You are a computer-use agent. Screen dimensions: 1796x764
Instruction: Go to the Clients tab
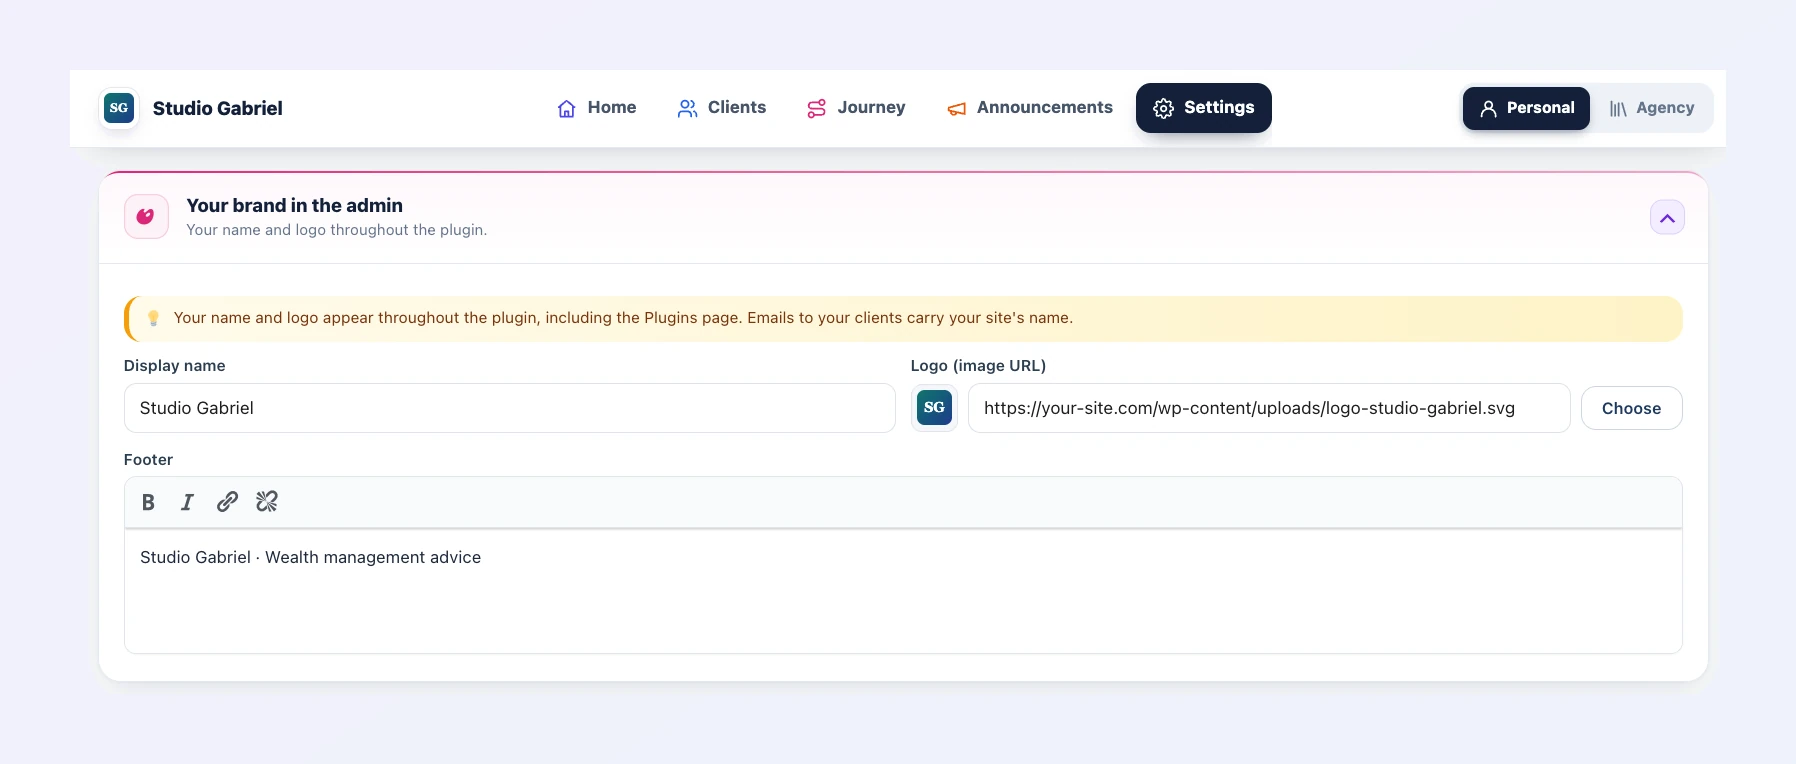(x=722, y=108)
